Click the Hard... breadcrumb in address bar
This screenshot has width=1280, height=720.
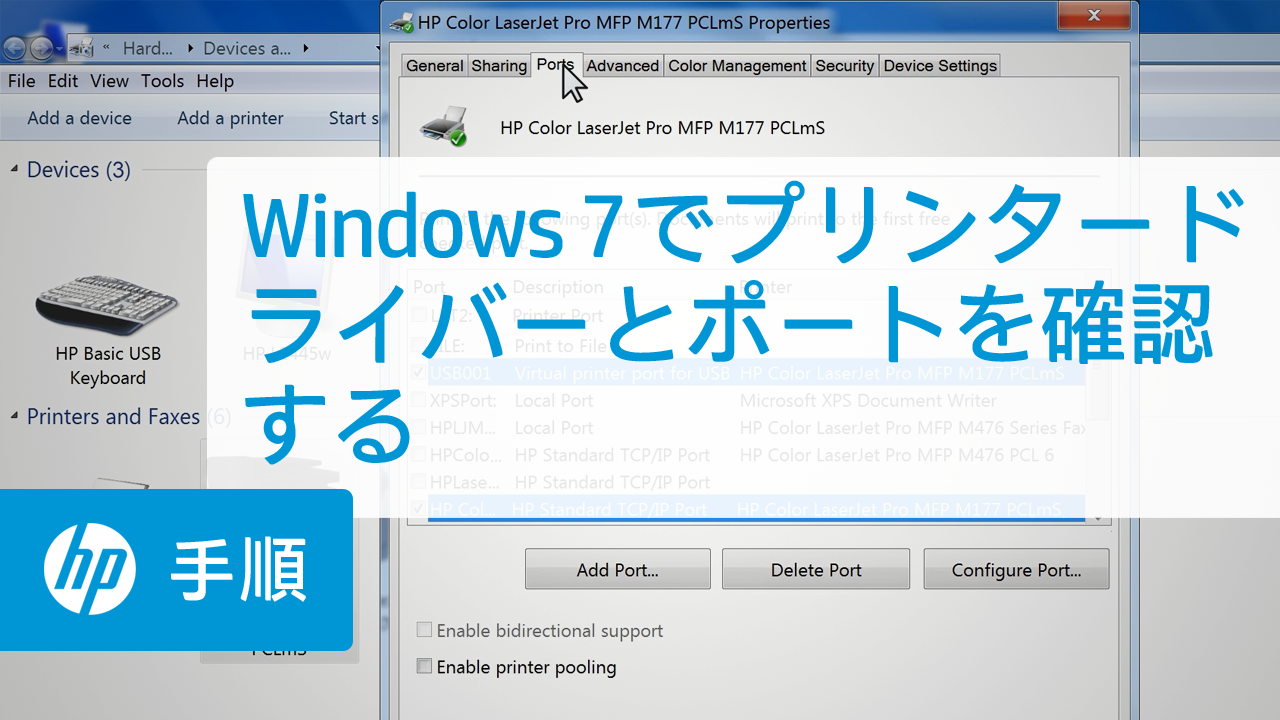pos(149,48)
